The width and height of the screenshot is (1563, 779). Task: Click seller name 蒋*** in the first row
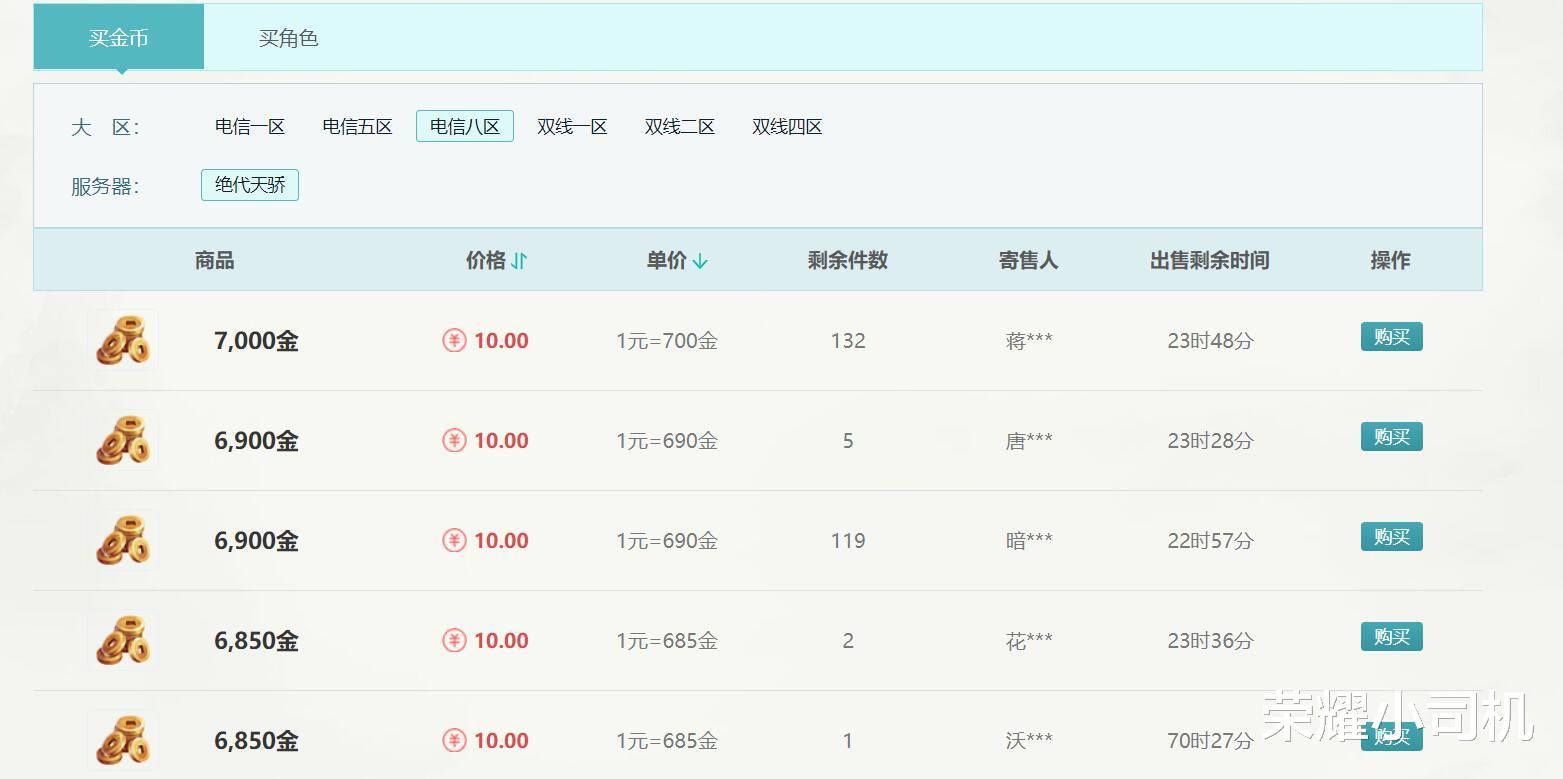pyautogui.click(x=1027, y=340)
